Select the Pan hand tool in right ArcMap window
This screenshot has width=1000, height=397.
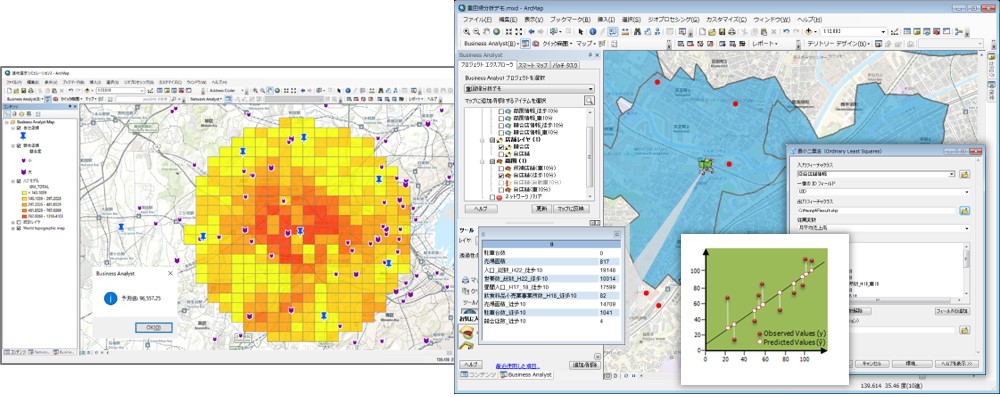(487, 31)
